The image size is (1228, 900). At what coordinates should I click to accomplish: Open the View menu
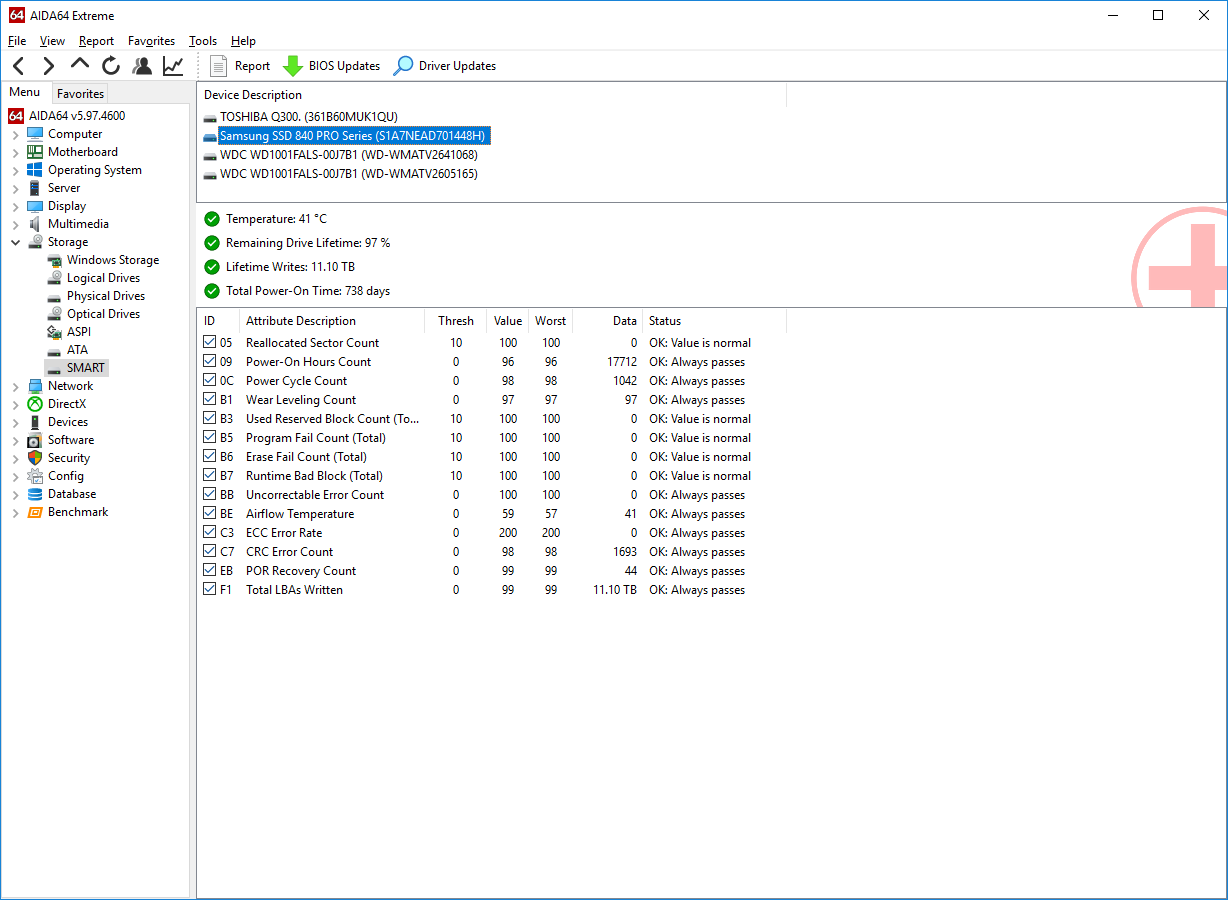pos(52,41)
